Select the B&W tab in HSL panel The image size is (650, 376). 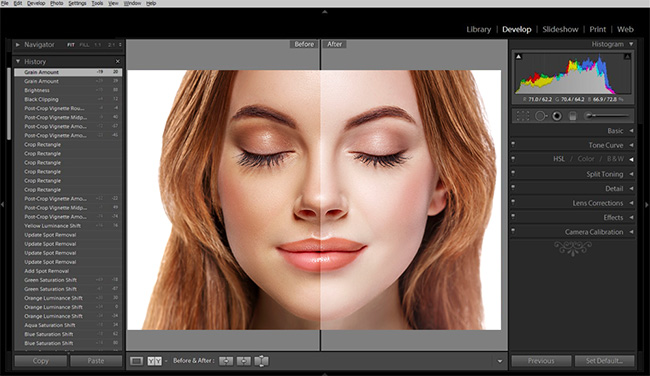[x=615, y=159]
